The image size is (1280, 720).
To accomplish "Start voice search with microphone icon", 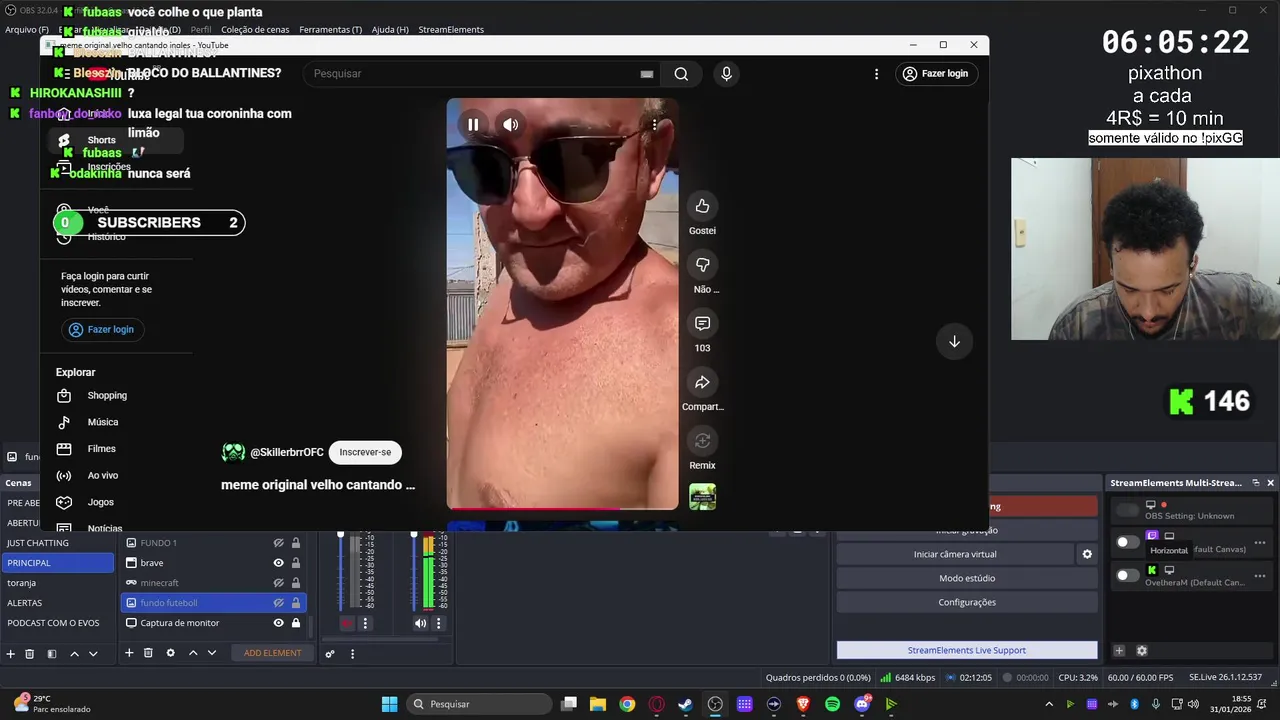I will (726, 74).
